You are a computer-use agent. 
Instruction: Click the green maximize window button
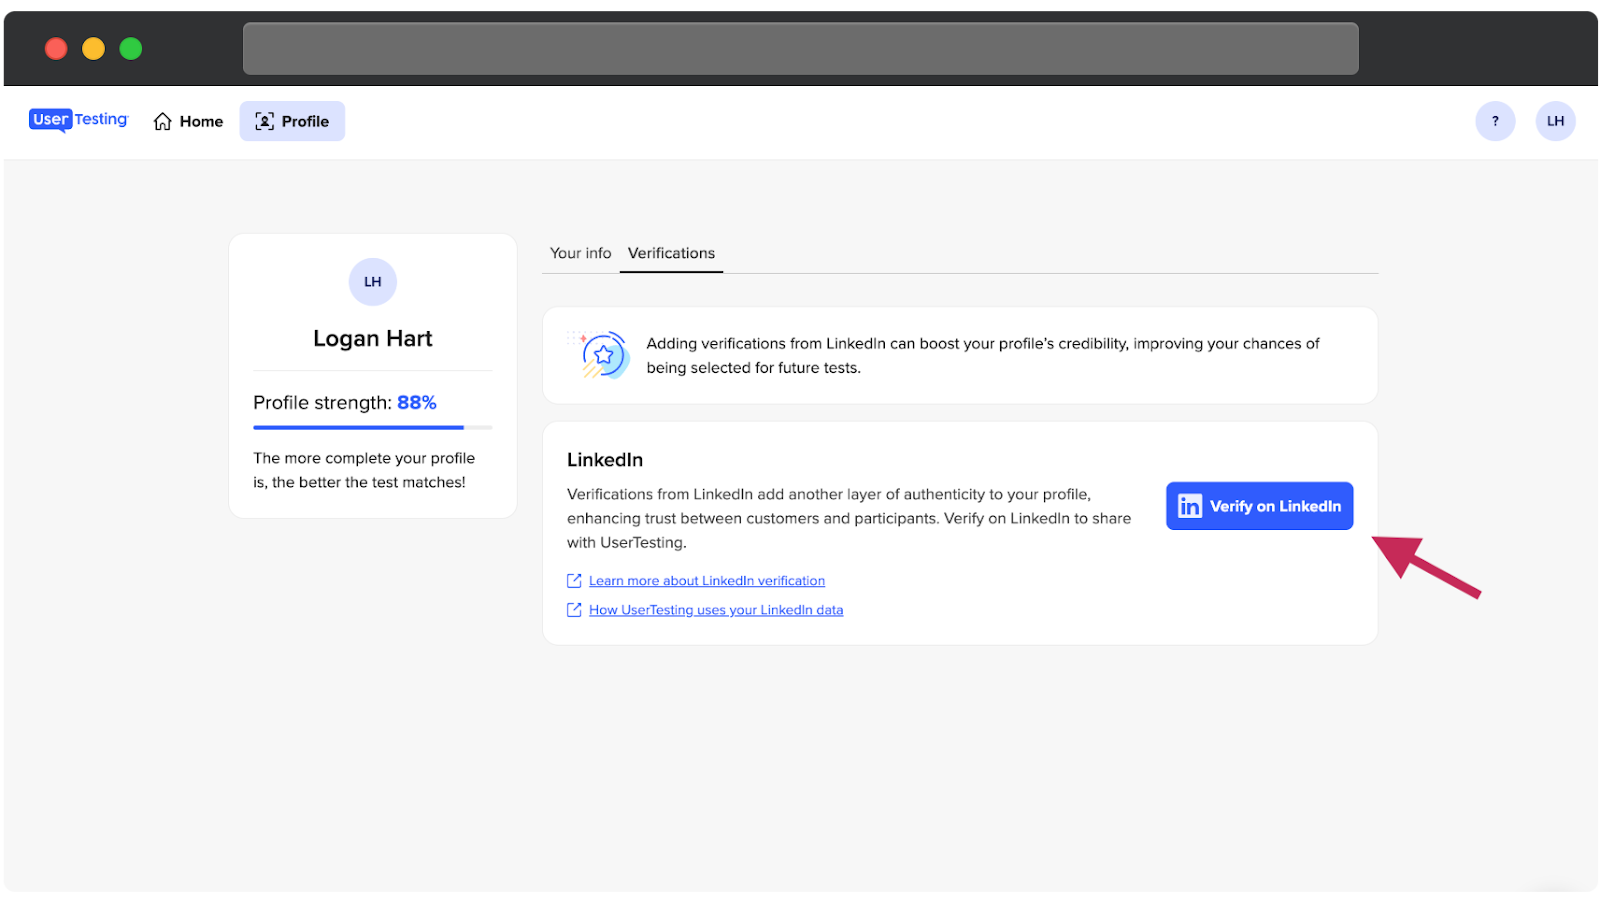coord(131,48)
